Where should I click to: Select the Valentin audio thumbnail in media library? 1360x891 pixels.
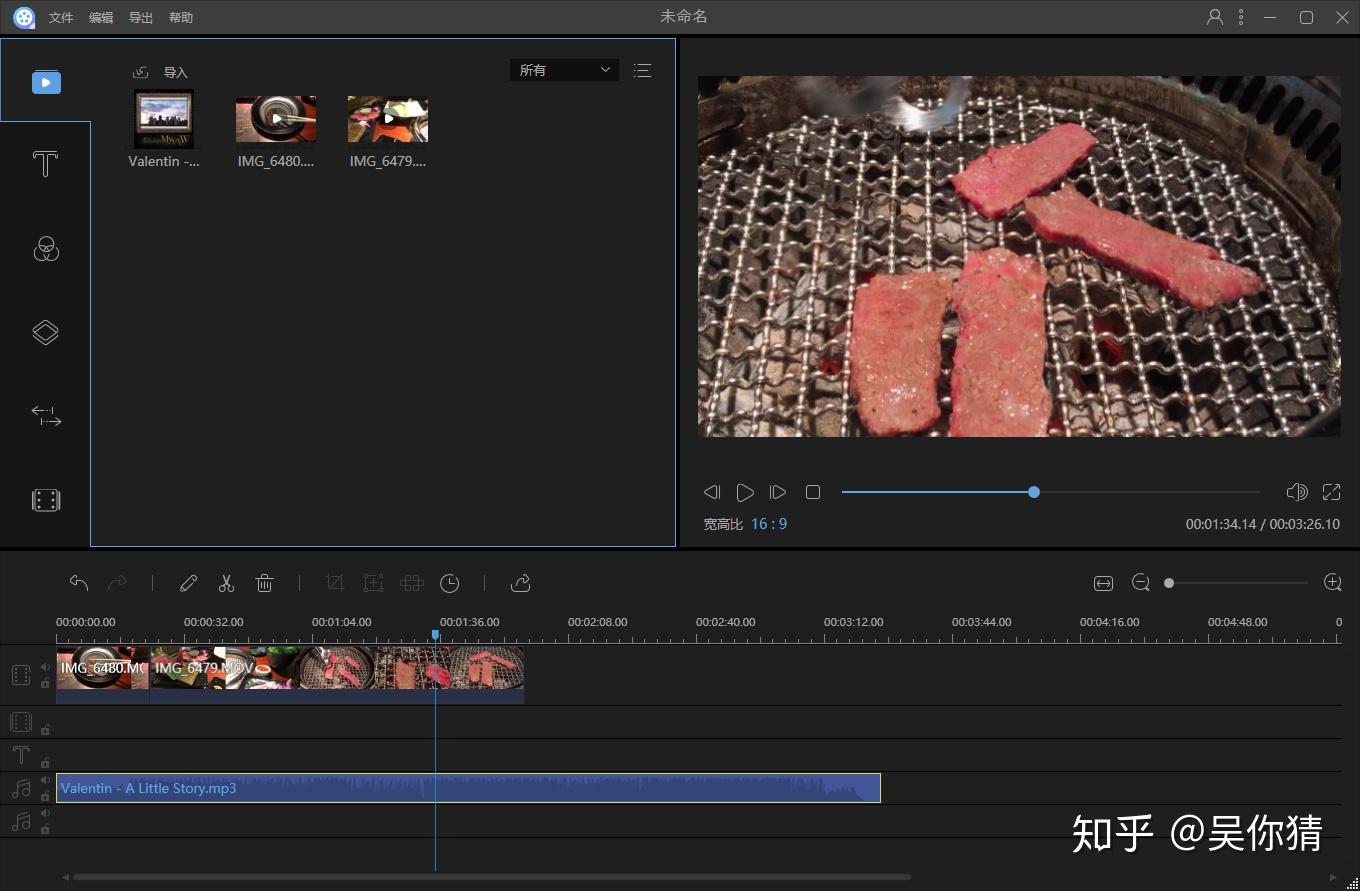tap(164, 119)
